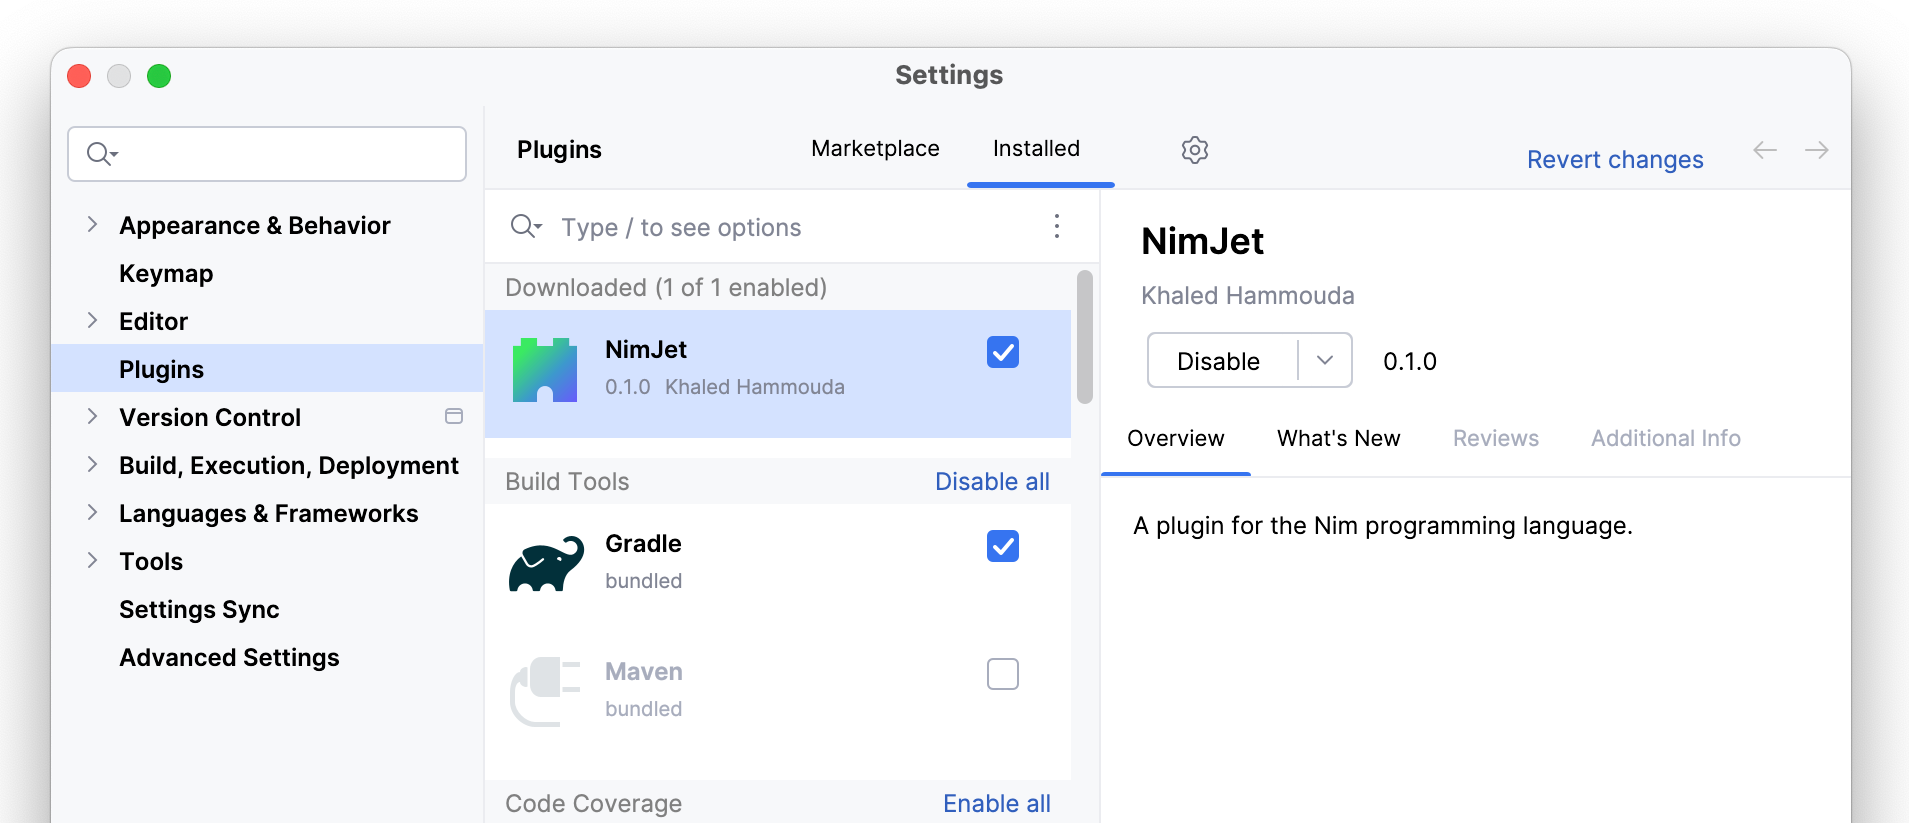
Task: Select the Gradle plugin name
Action: click(x=643, y=544)
